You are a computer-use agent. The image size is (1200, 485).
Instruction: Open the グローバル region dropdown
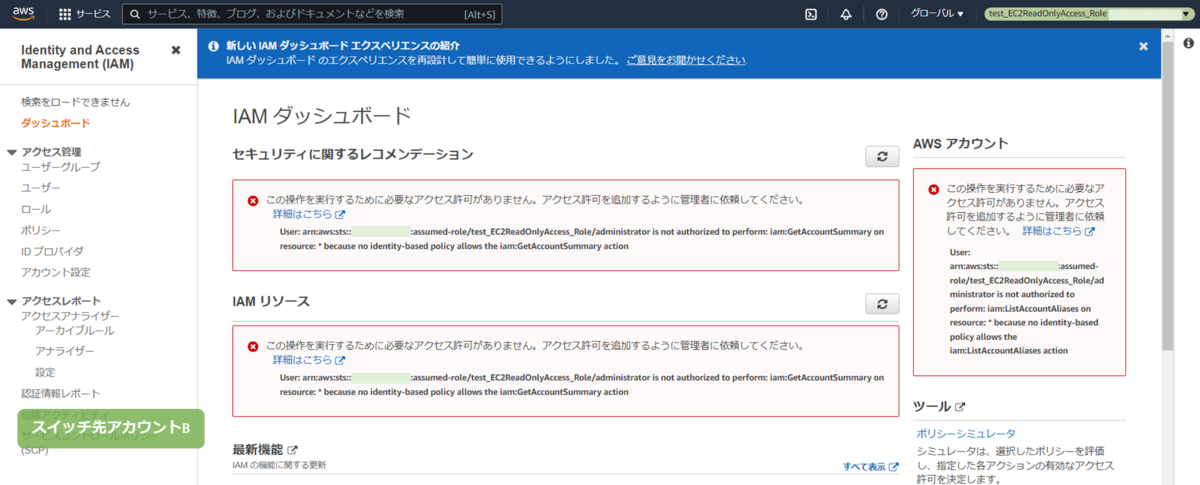click(937, 14)
